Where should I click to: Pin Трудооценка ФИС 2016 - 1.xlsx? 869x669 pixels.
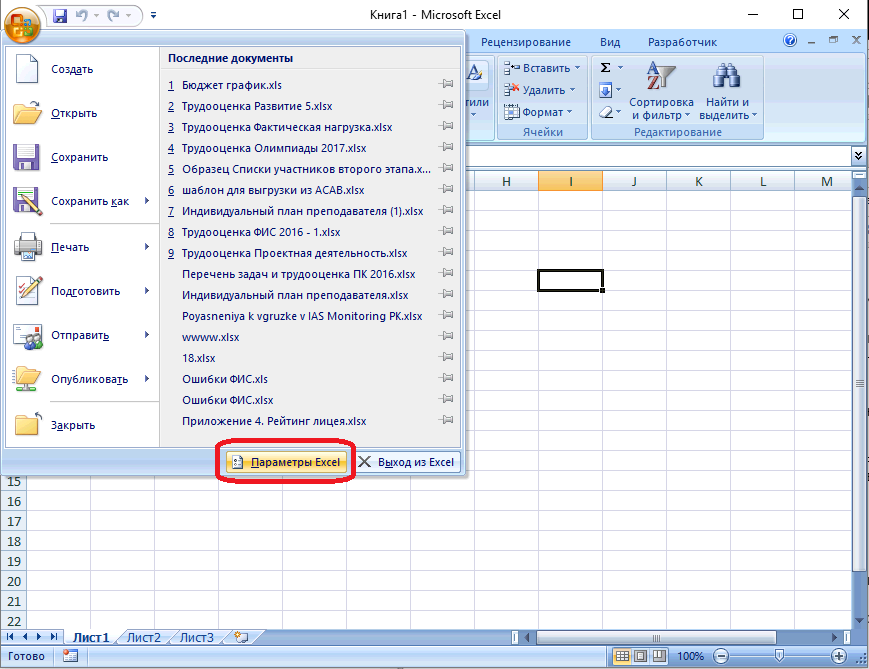click(446, 231)
